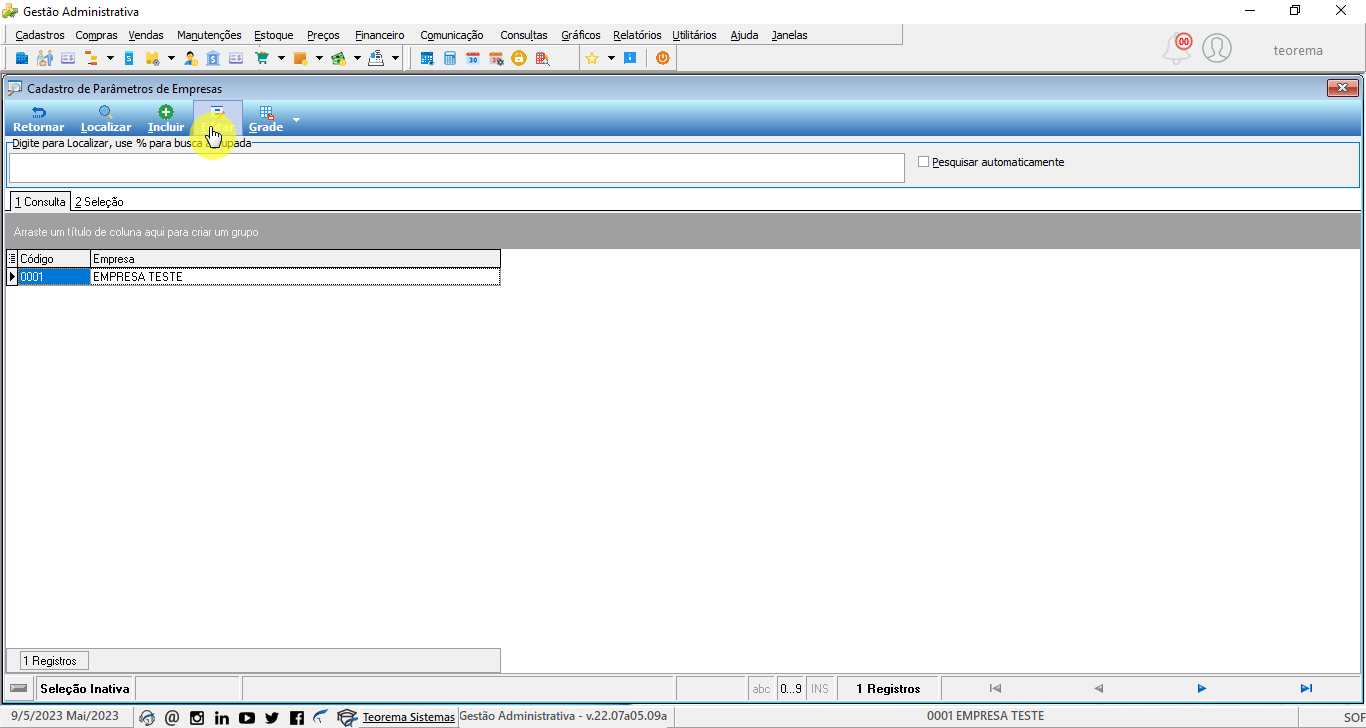
Task: Open the Facebook icon in status bar
Action: pyautogui.click(x=297, y=717)
